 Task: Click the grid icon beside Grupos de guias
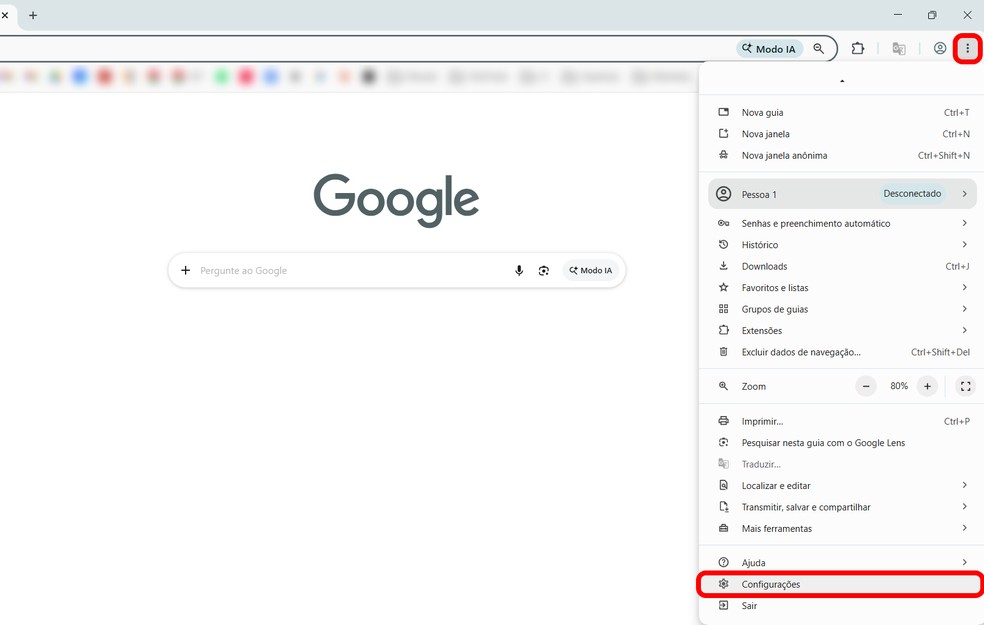coord(724,308)
